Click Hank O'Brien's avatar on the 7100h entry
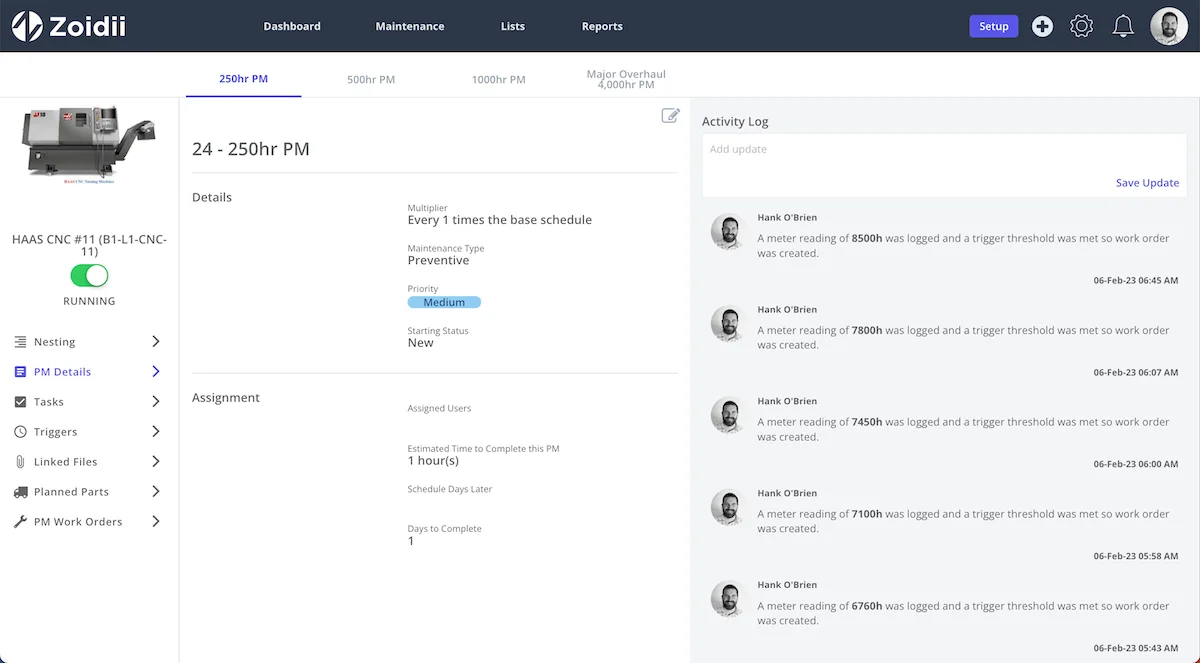Viewport: 1200px width, 663px height. [x=729, y=507]
